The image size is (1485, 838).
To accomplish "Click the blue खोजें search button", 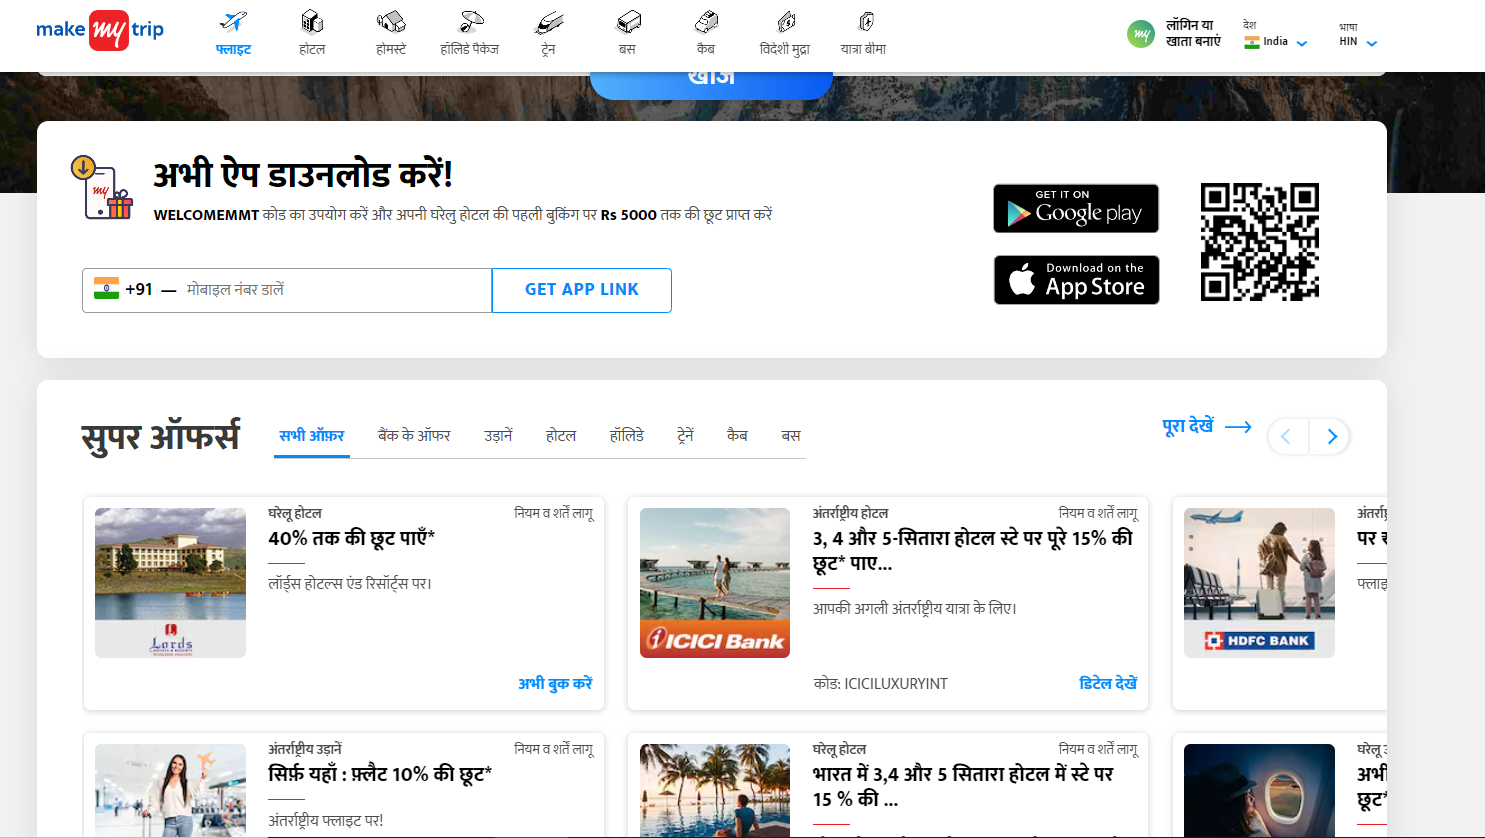I will [711, 84].
